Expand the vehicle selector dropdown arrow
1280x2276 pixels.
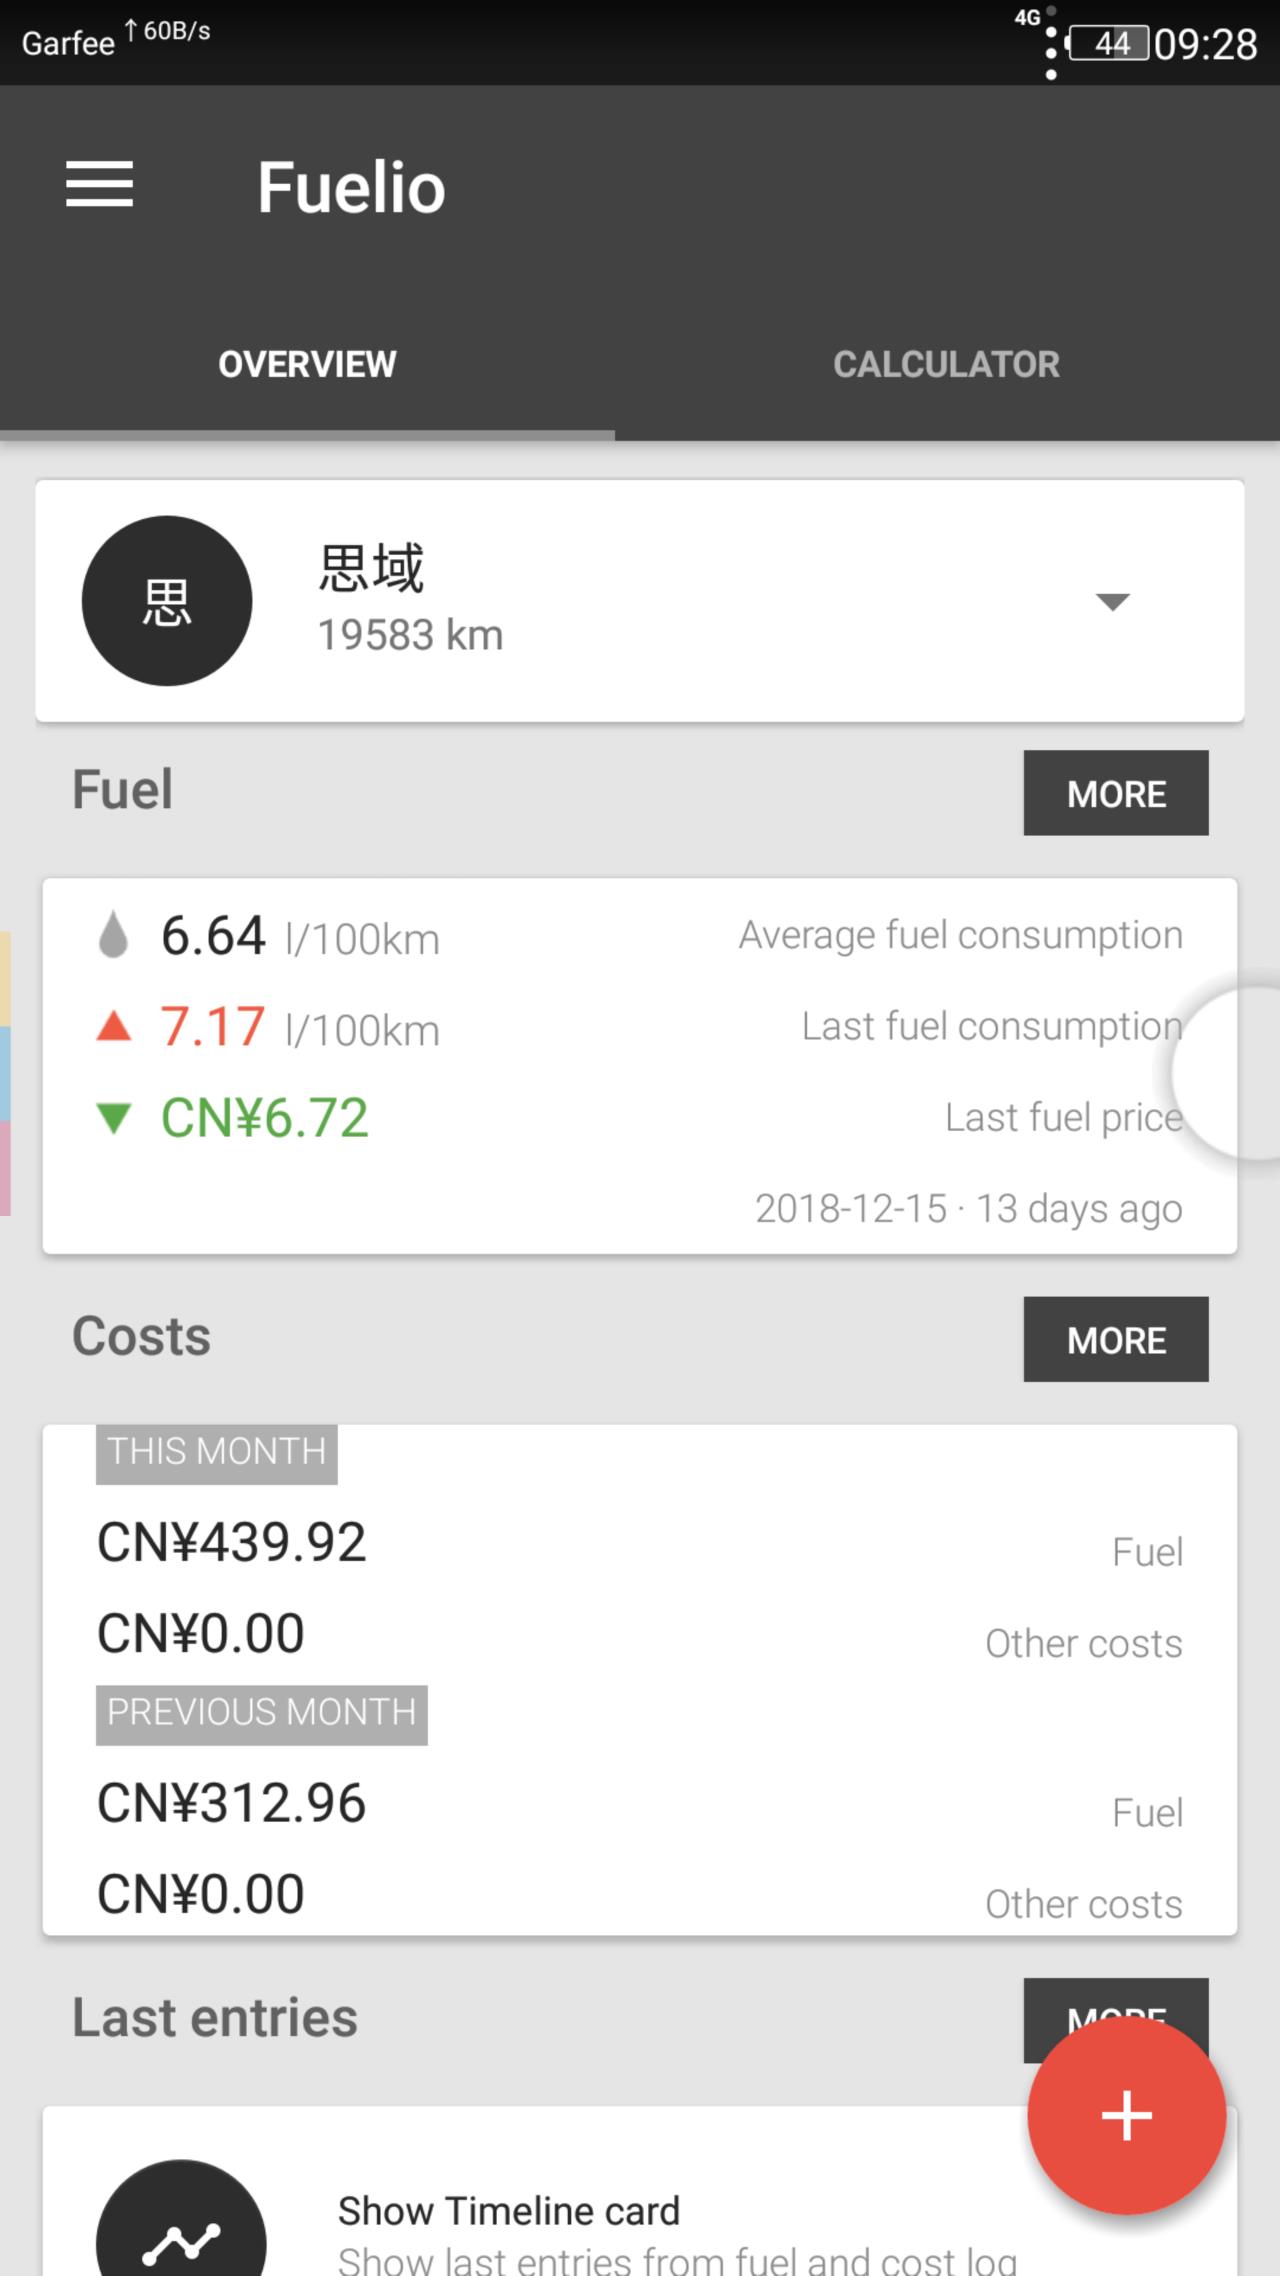click(x=1112, y=601)
